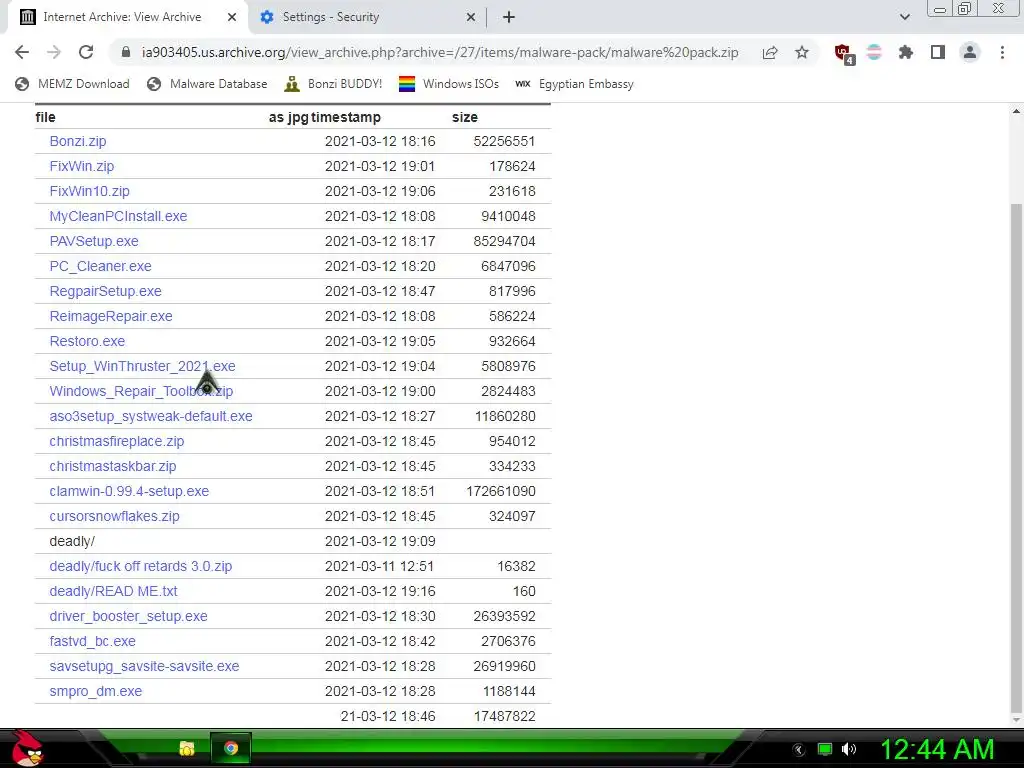Expand the tab search chevron

(904, 17)
